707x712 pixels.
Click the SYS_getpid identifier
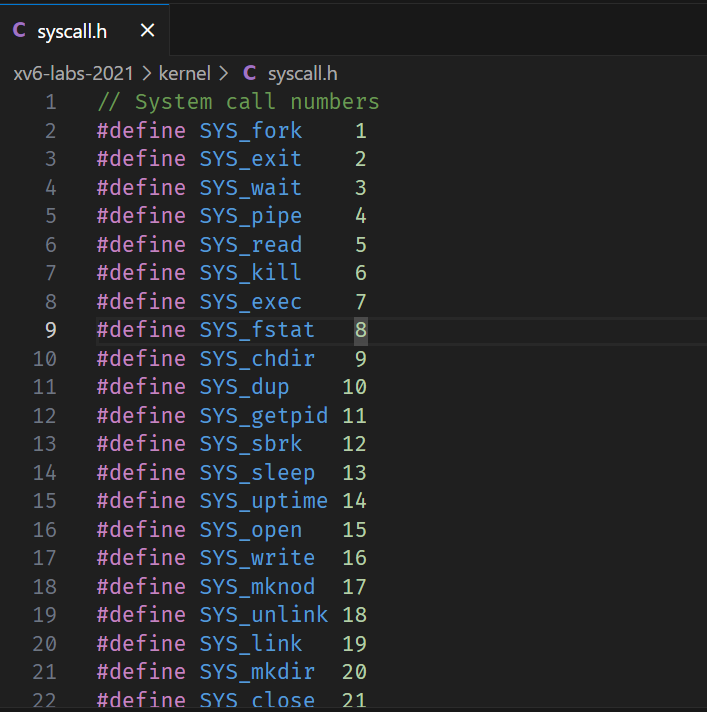[264, 415]
